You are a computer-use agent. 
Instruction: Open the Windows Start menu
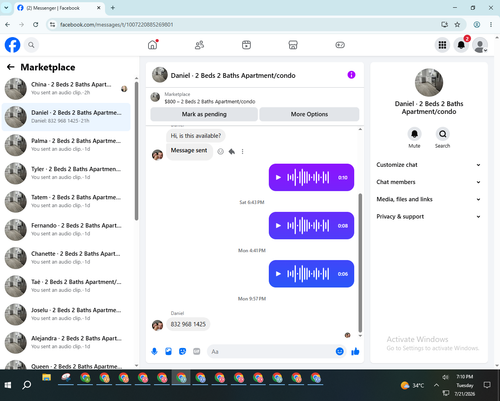pyautogui.click(x=8, y=385)
